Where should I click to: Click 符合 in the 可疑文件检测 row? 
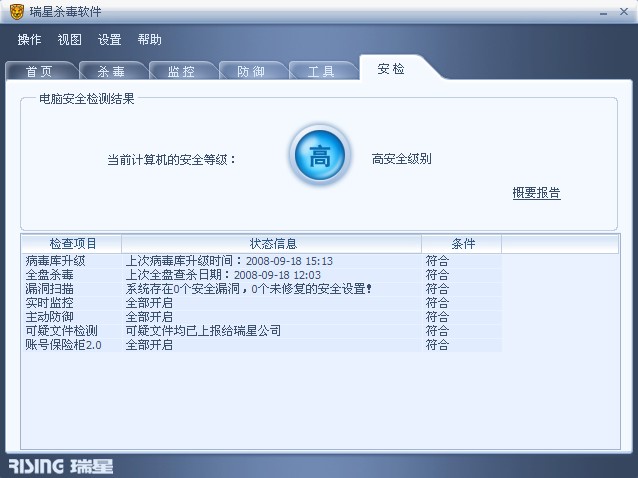tap(437, 331)
